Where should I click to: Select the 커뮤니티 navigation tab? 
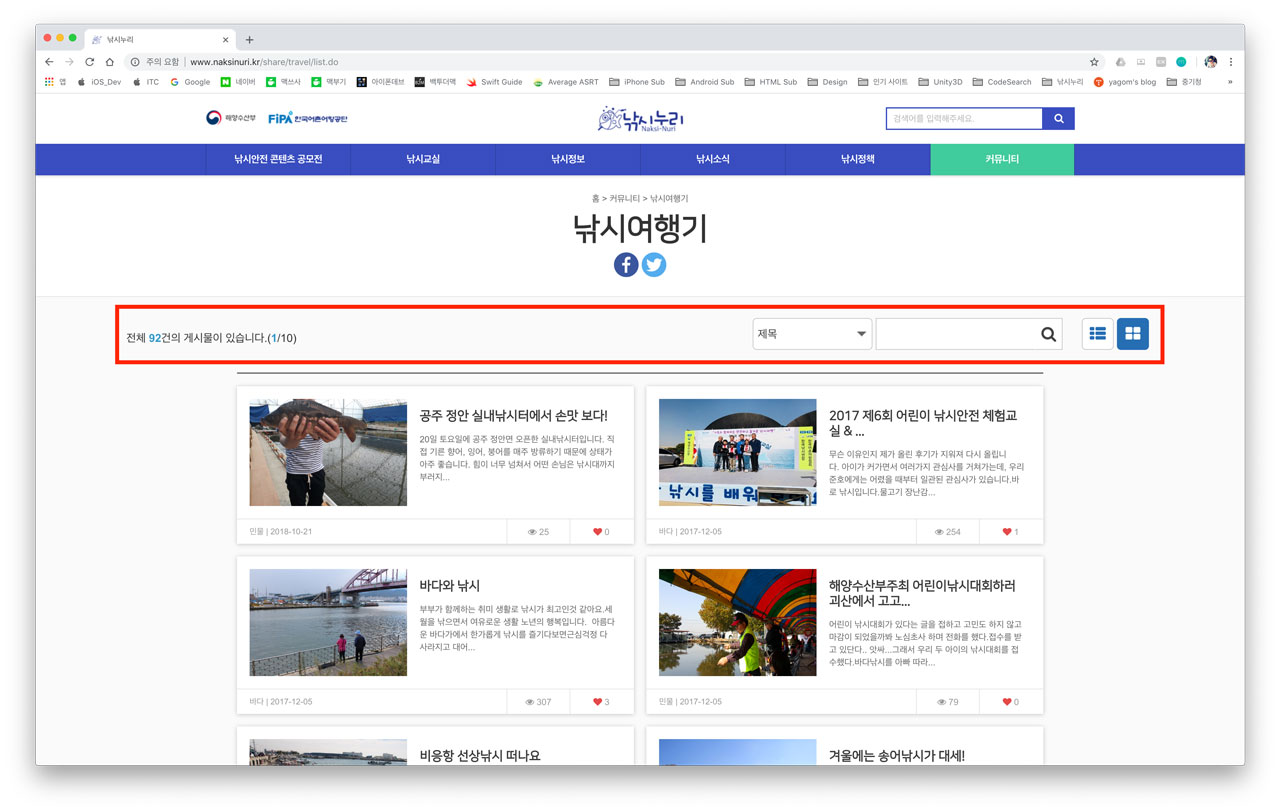tap(1002, 159)
